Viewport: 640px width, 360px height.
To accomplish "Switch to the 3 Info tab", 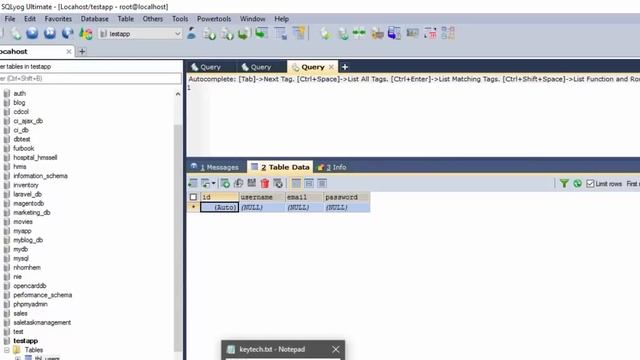I will 332,167.
